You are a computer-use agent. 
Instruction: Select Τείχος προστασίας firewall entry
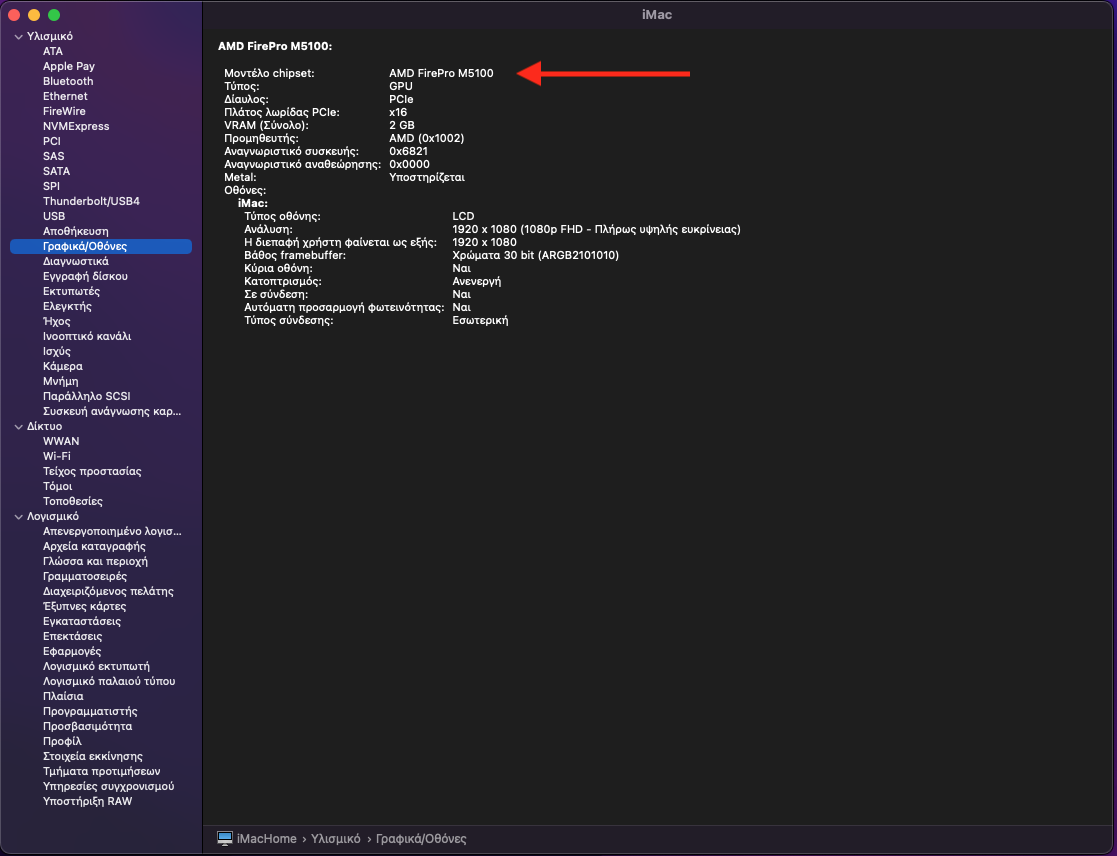pyautogui.click(x=92, y=471)
